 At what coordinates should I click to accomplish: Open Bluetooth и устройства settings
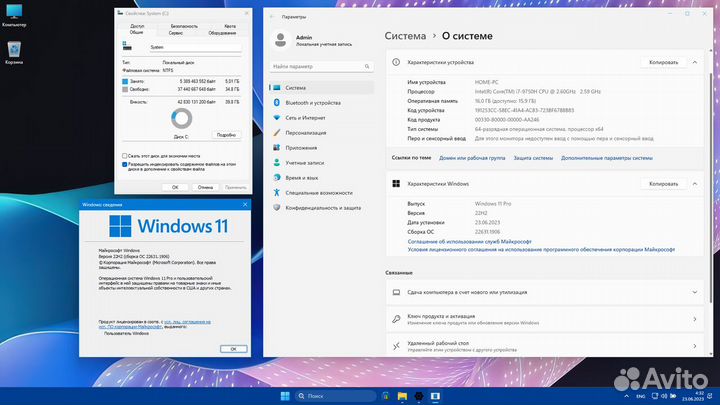coord(321,103)
